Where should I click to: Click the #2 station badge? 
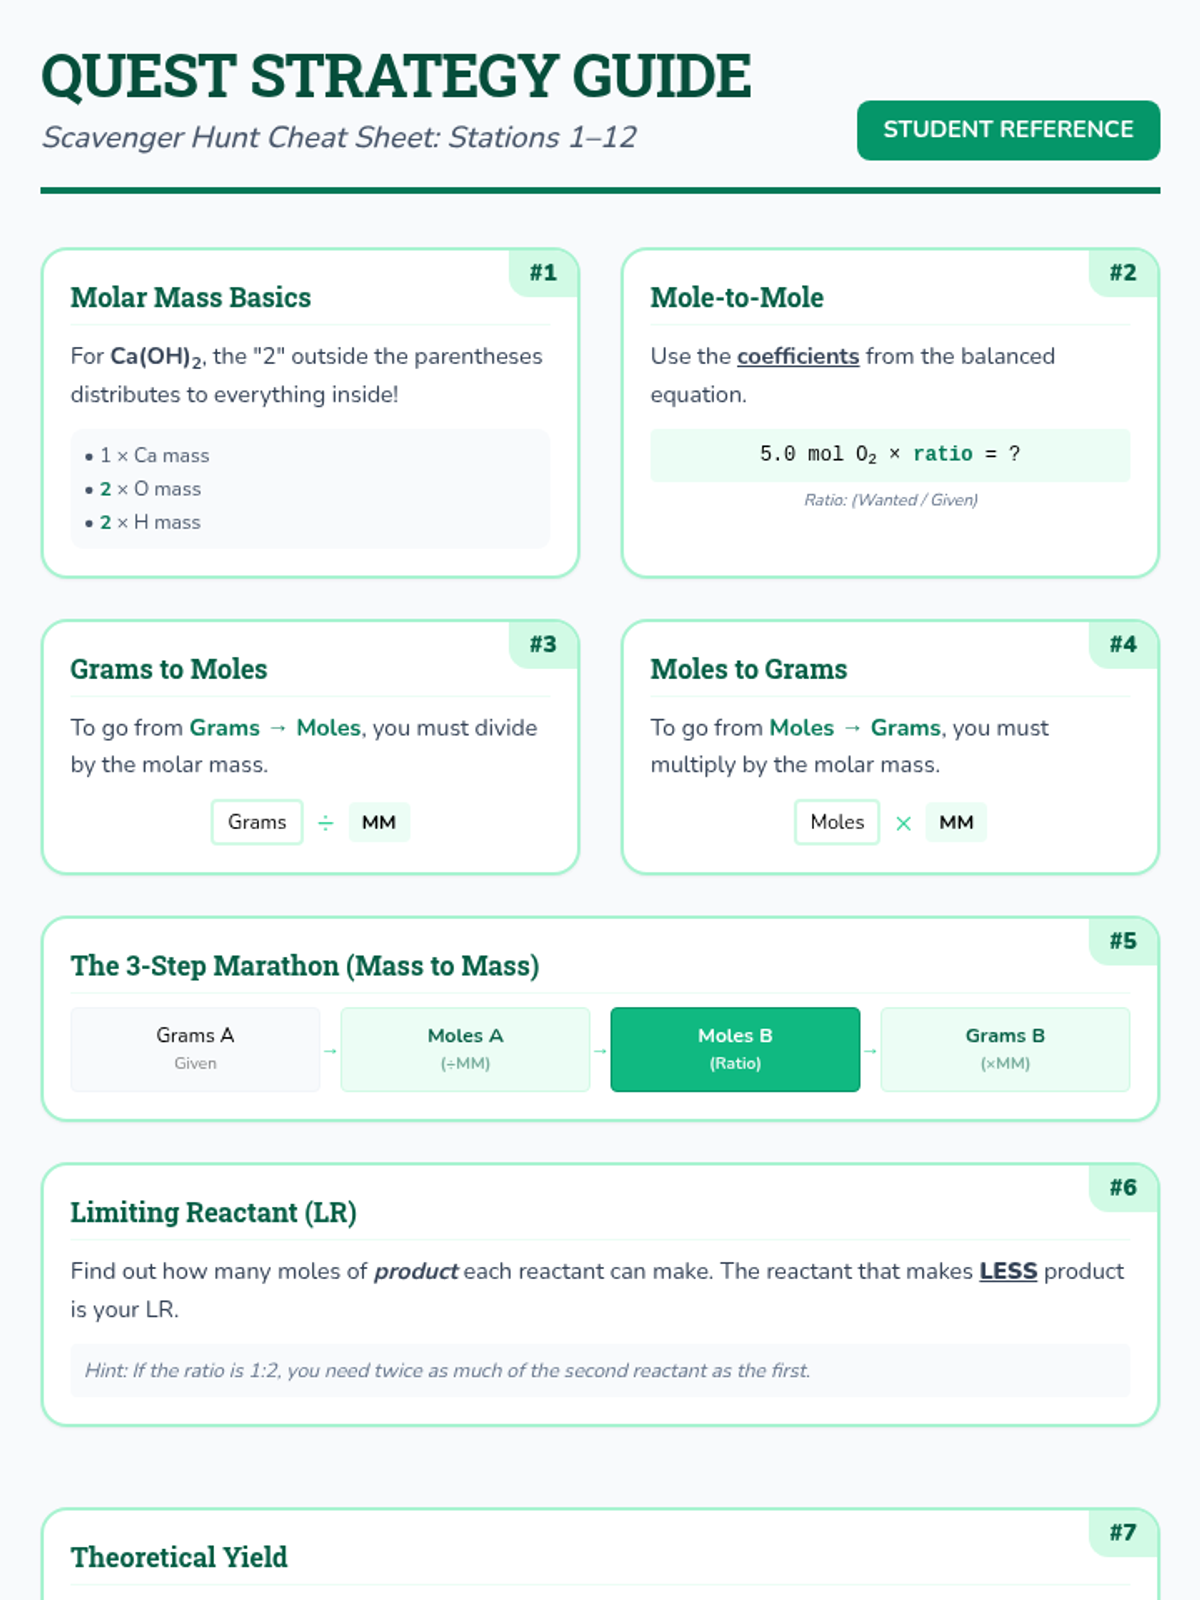(x=1123, y=272)
